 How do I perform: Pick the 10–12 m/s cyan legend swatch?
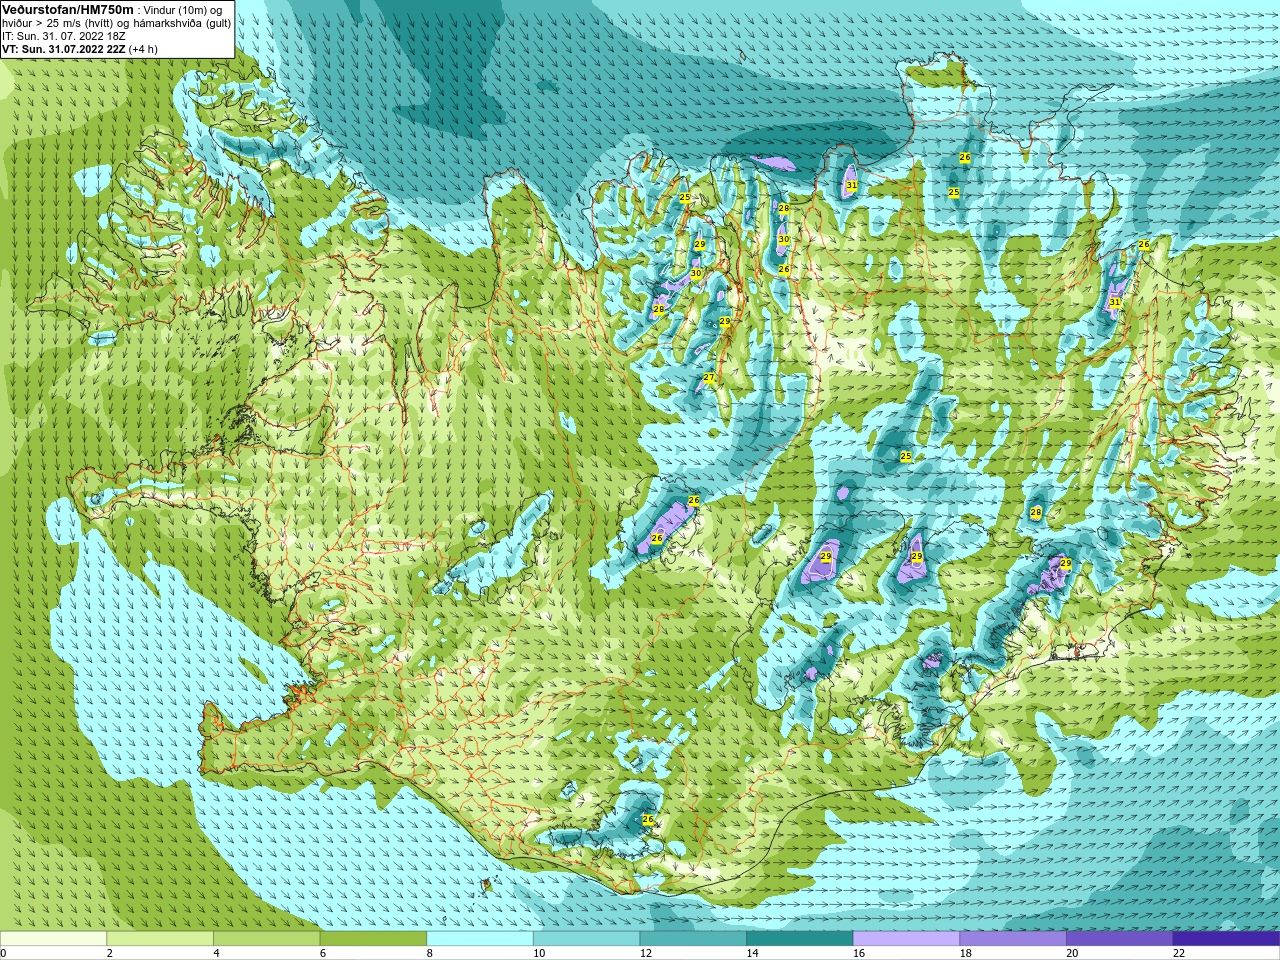(586, 938)
